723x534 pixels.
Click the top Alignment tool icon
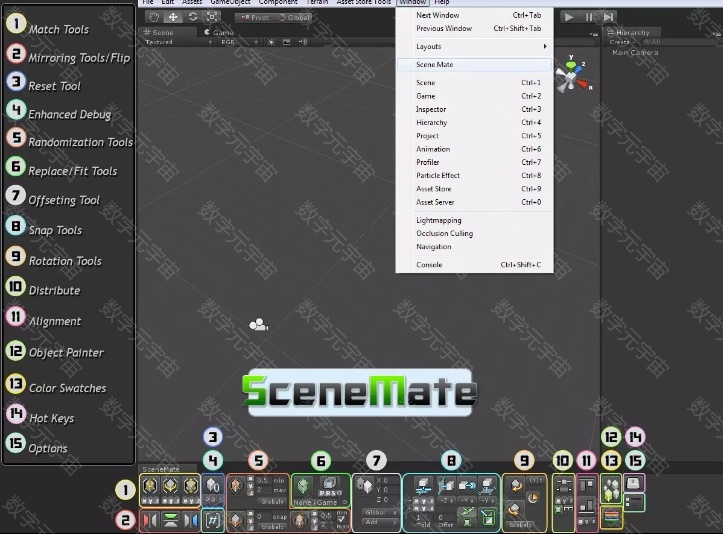(x=587, y=486)
